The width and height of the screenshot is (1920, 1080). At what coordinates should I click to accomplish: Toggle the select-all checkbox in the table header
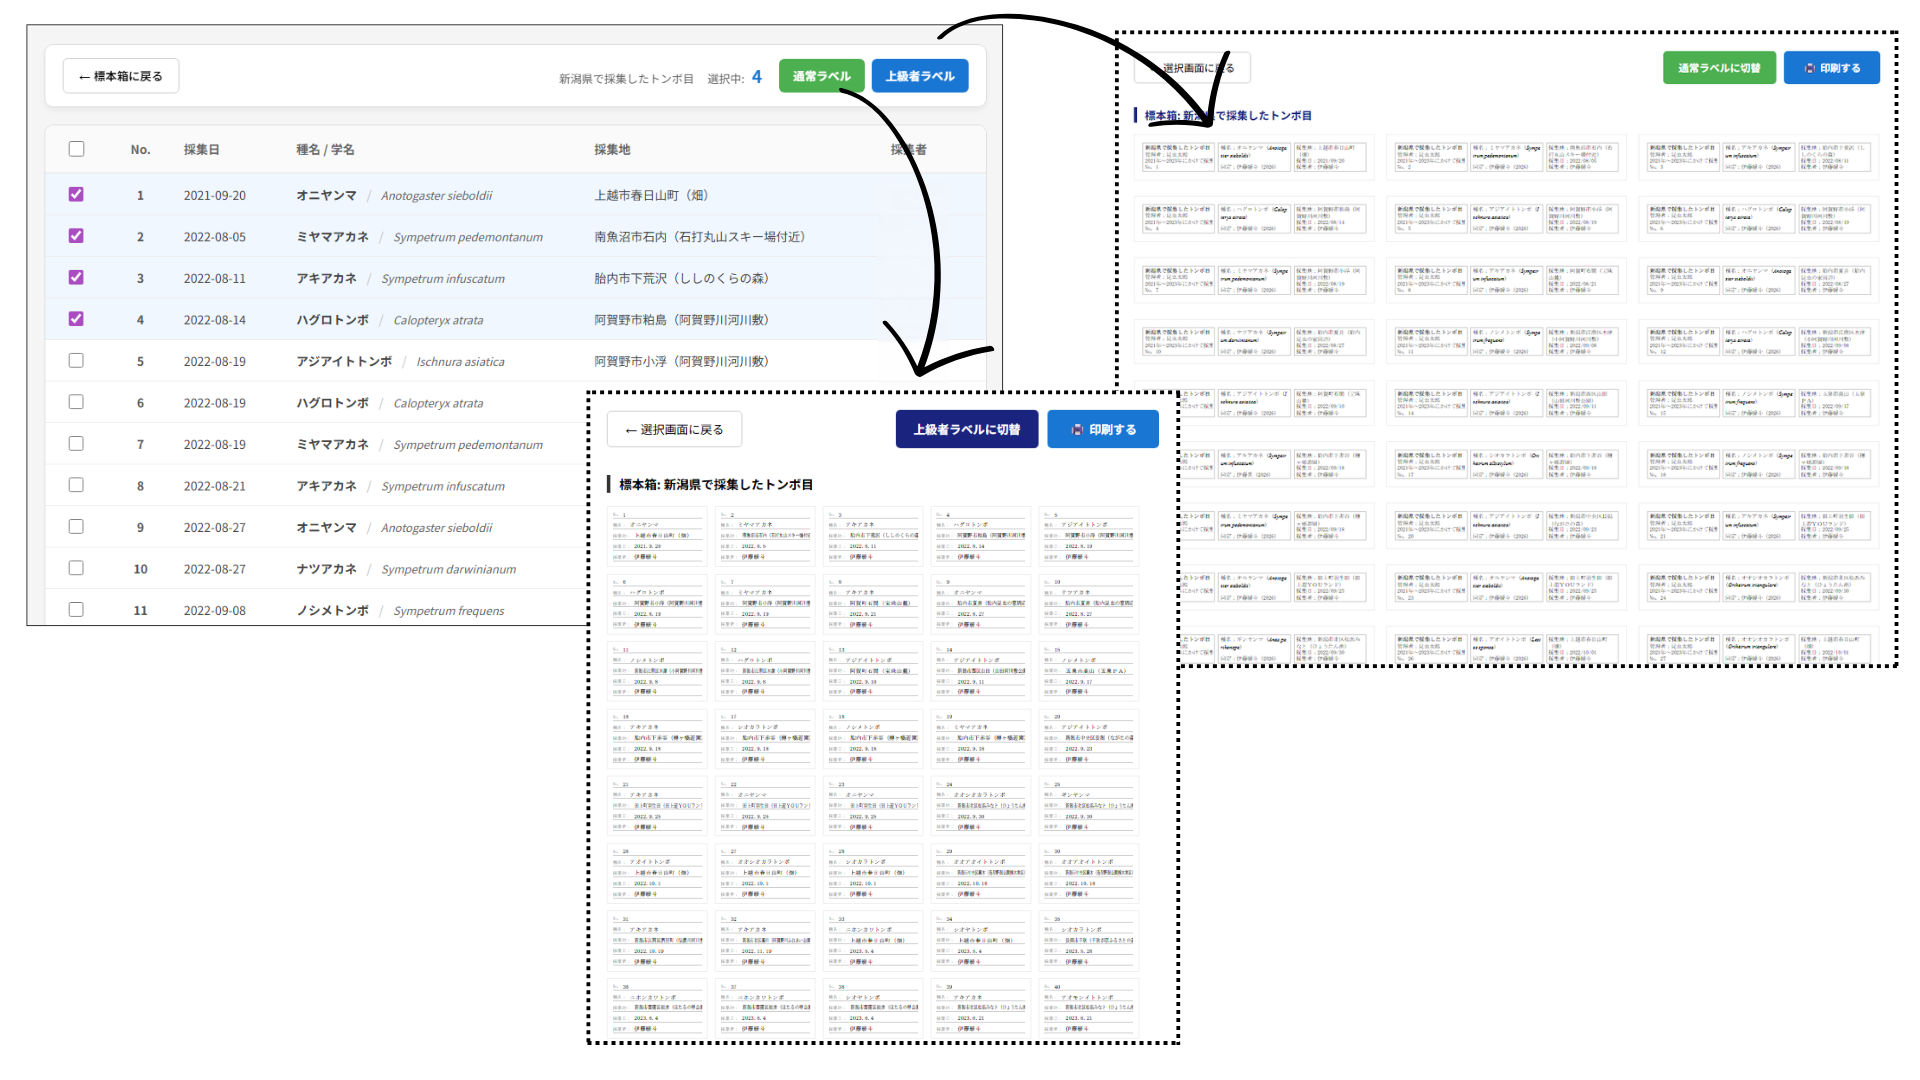coord(76,149)
